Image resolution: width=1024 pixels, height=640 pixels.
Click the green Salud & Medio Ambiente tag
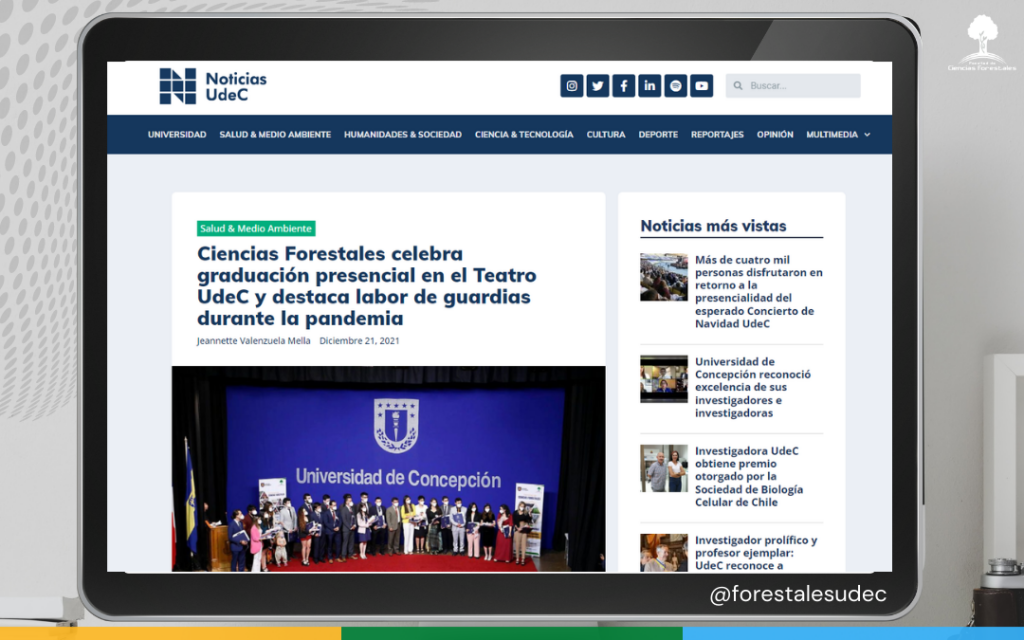click(x=256, y=229)
